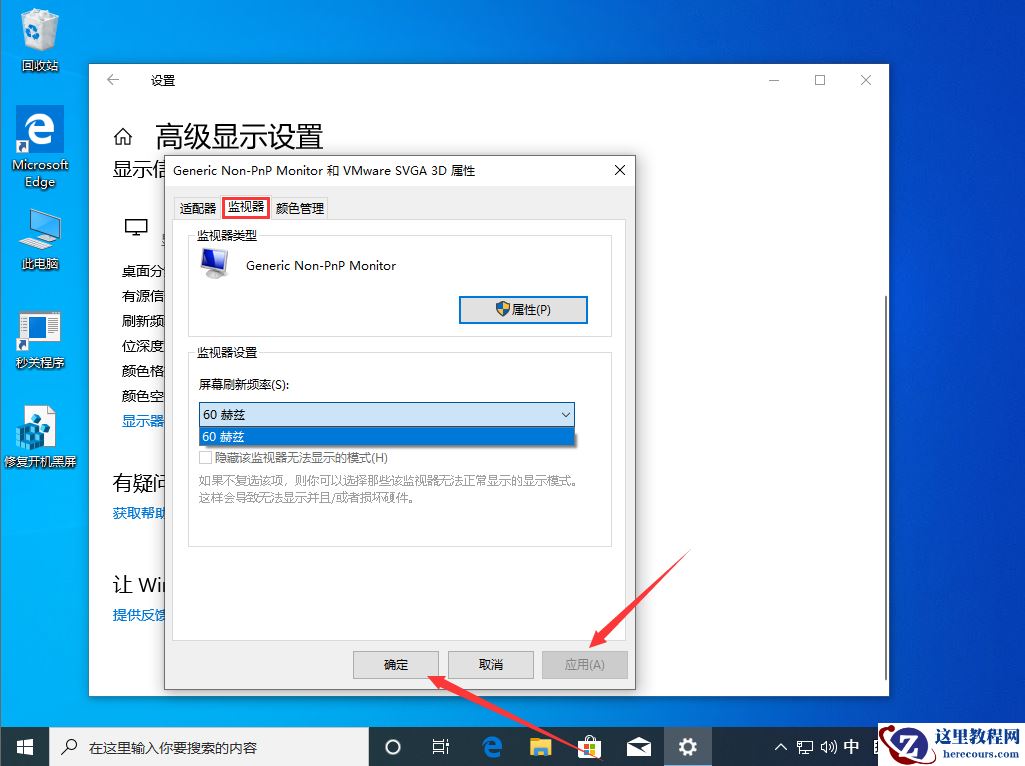The width and height of the screenshot is (1025, 766).
Task: Click the 属性(P) button
Action: point(523,309)
